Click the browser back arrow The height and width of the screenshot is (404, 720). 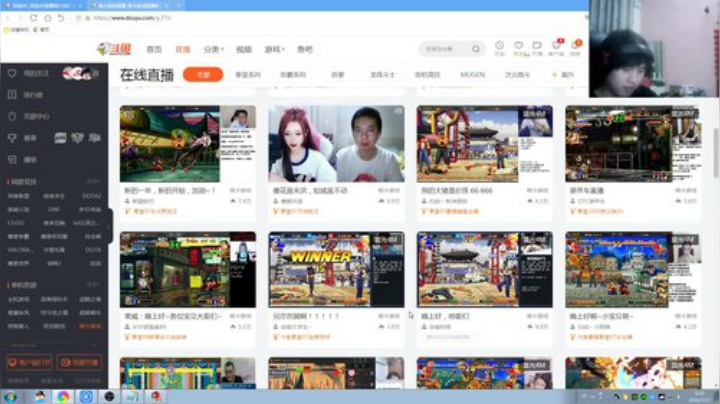8,18
